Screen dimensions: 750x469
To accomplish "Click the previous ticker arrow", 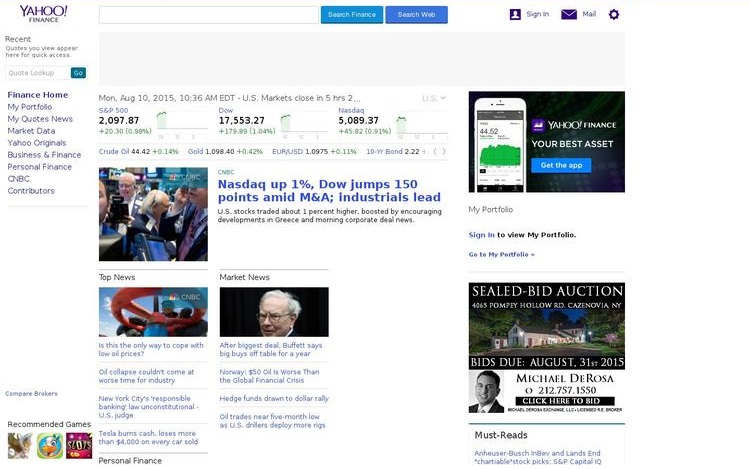I will pyautogui.click(x=435, y=152).
